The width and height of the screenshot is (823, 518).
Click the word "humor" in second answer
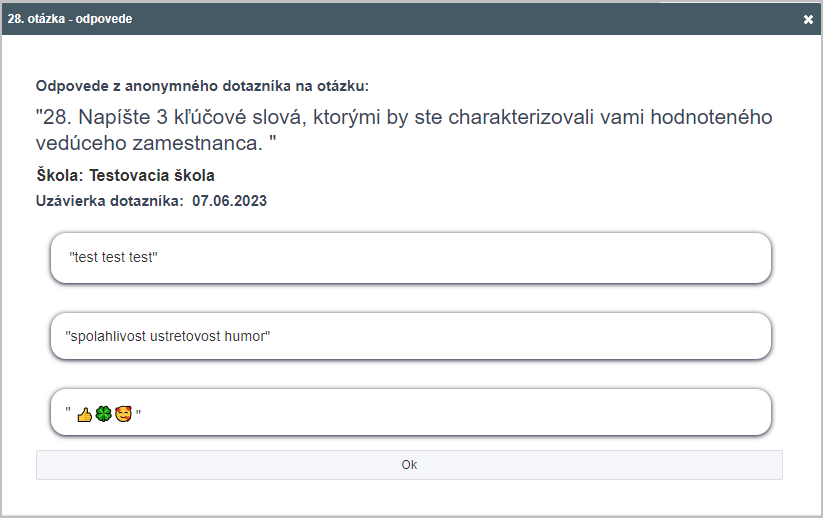point(250,337)
